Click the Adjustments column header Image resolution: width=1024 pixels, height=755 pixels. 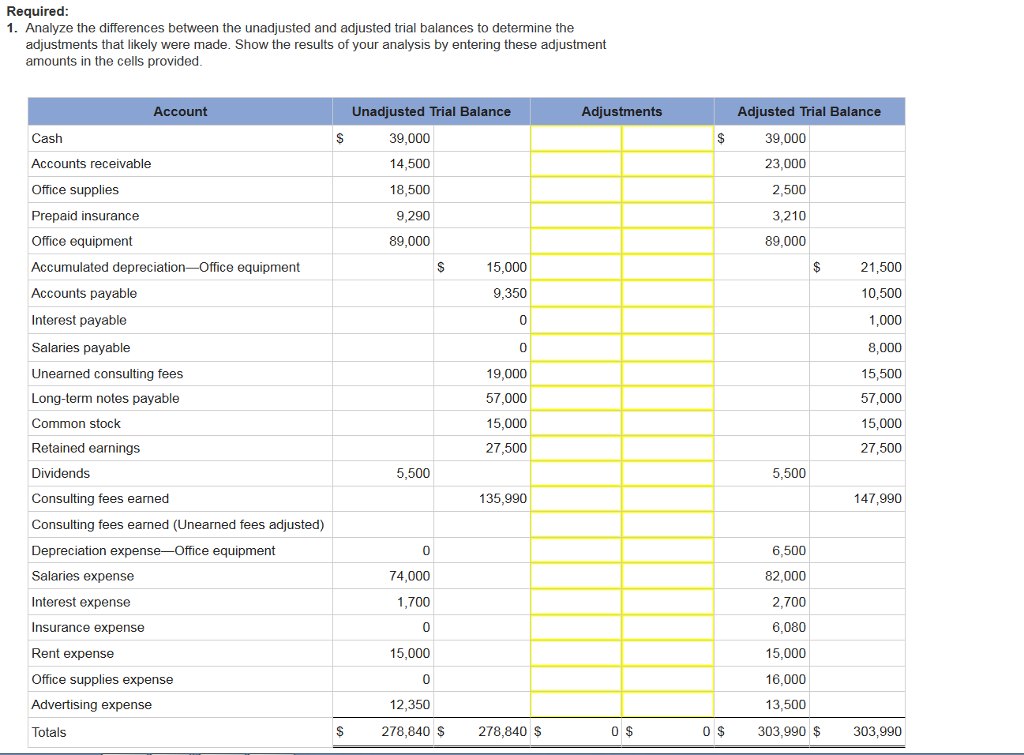[x=621, y=111]
